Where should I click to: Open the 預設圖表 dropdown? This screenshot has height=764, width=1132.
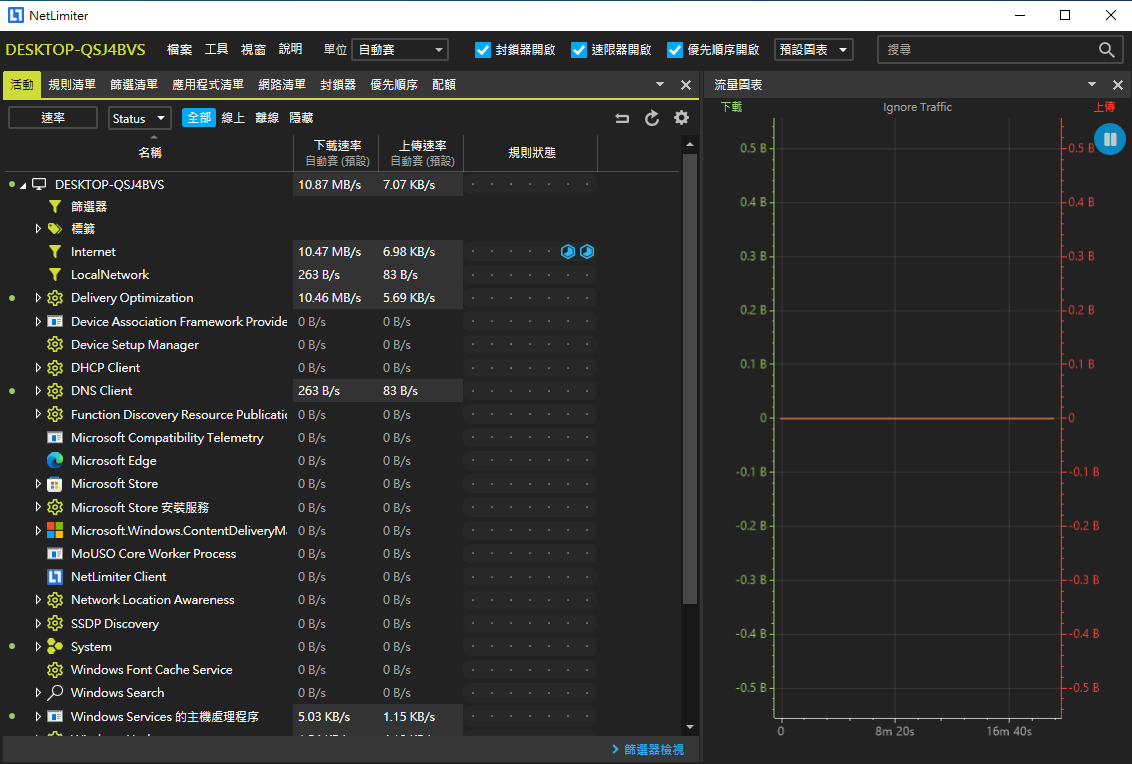click(814, 50)
